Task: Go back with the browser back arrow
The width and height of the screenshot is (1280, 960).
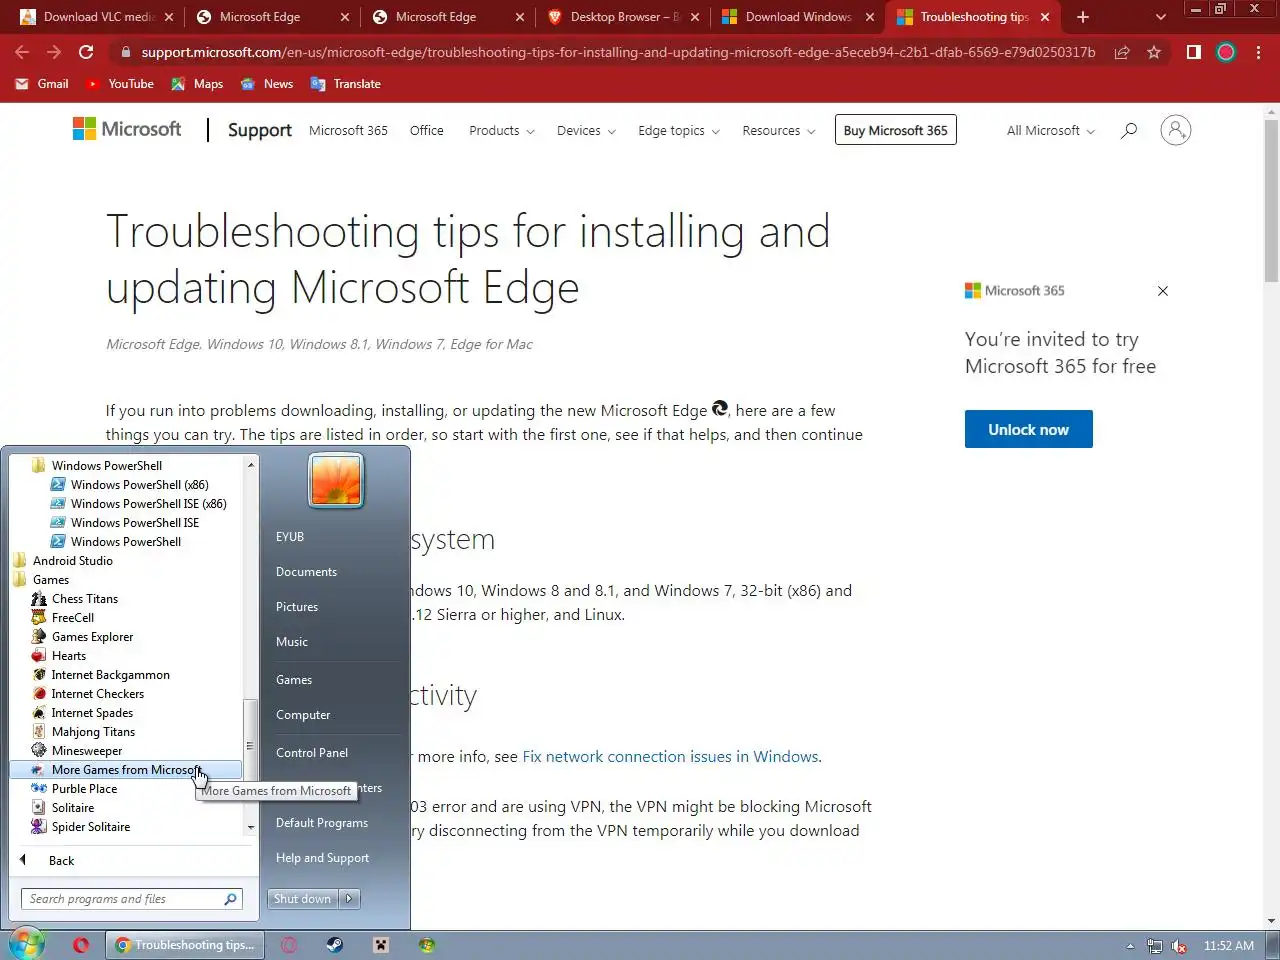Action: click(22, 52)
